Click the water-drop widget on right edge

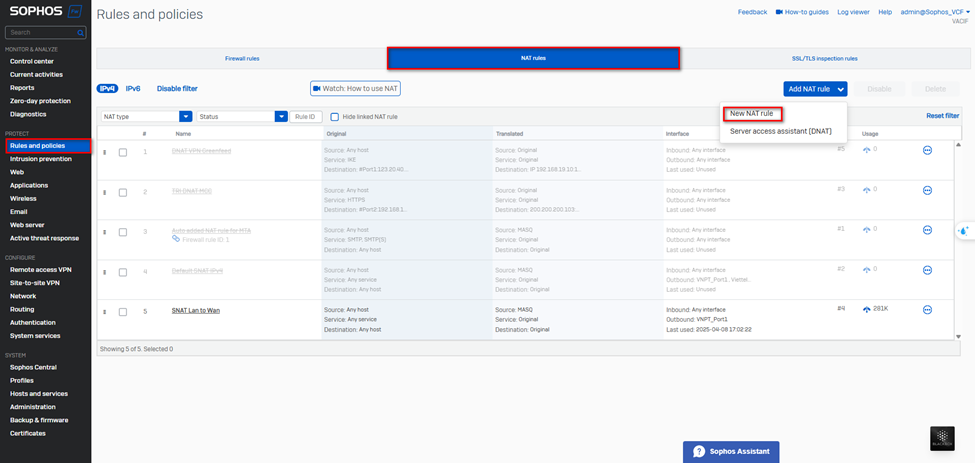coord(964,231)
